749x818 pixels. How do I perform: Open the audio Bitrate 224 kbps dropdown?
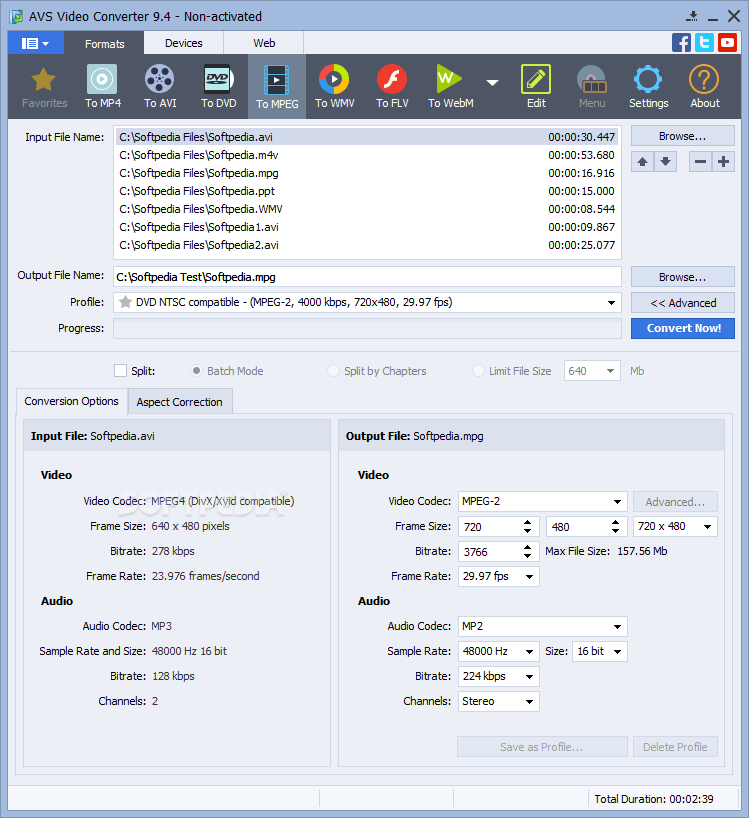[499, 676]
